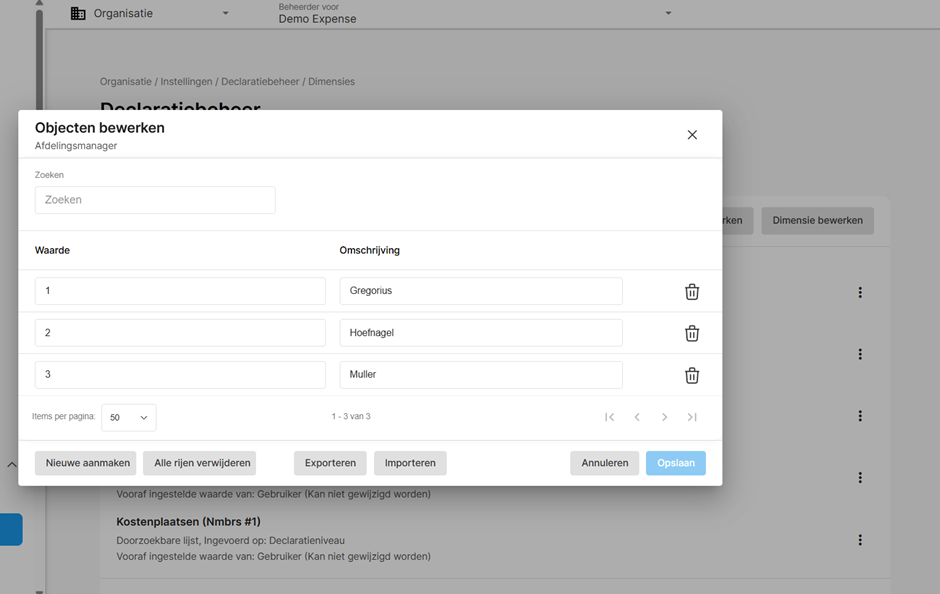Viewport: 940px width, 594px height.
Task: Go to the next page
Action: (664, 417)
